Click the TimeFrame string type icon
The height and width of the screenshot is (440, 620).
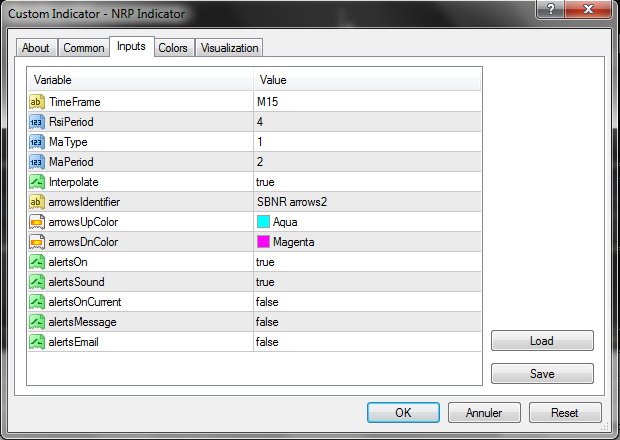click(37, 102)
